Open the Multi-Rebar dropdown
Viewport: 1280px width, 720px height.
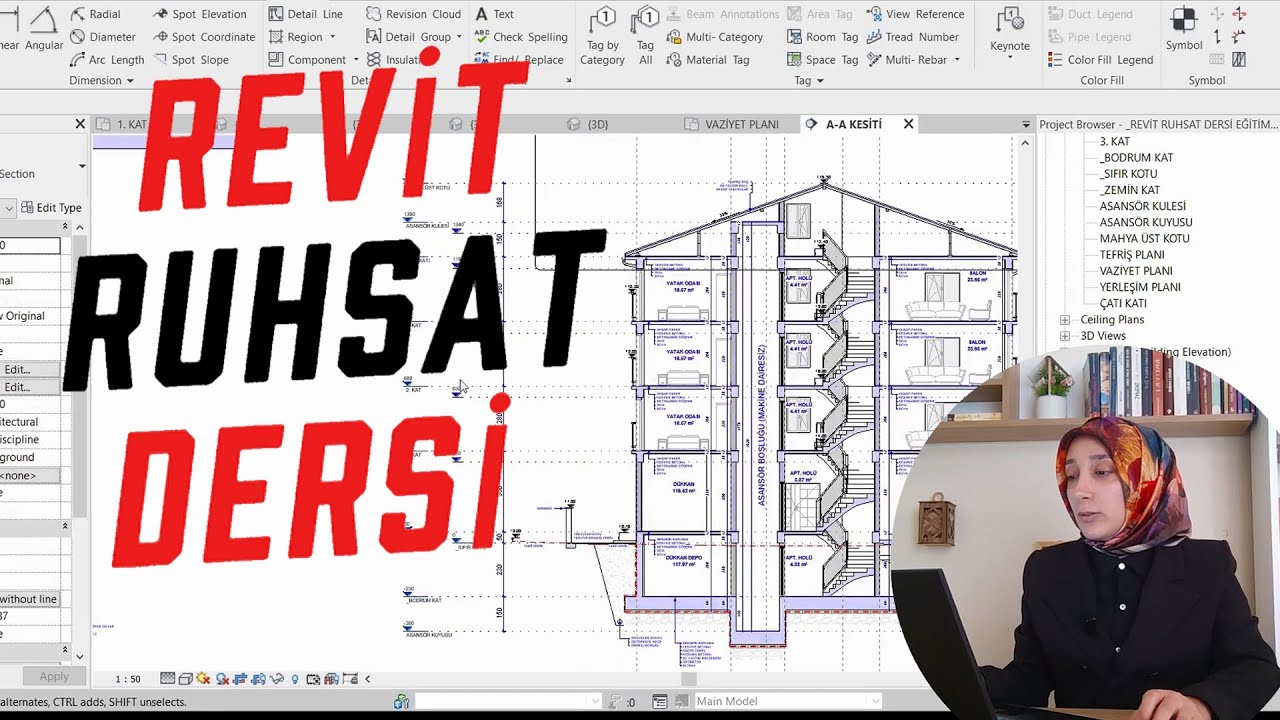point(957,60)
